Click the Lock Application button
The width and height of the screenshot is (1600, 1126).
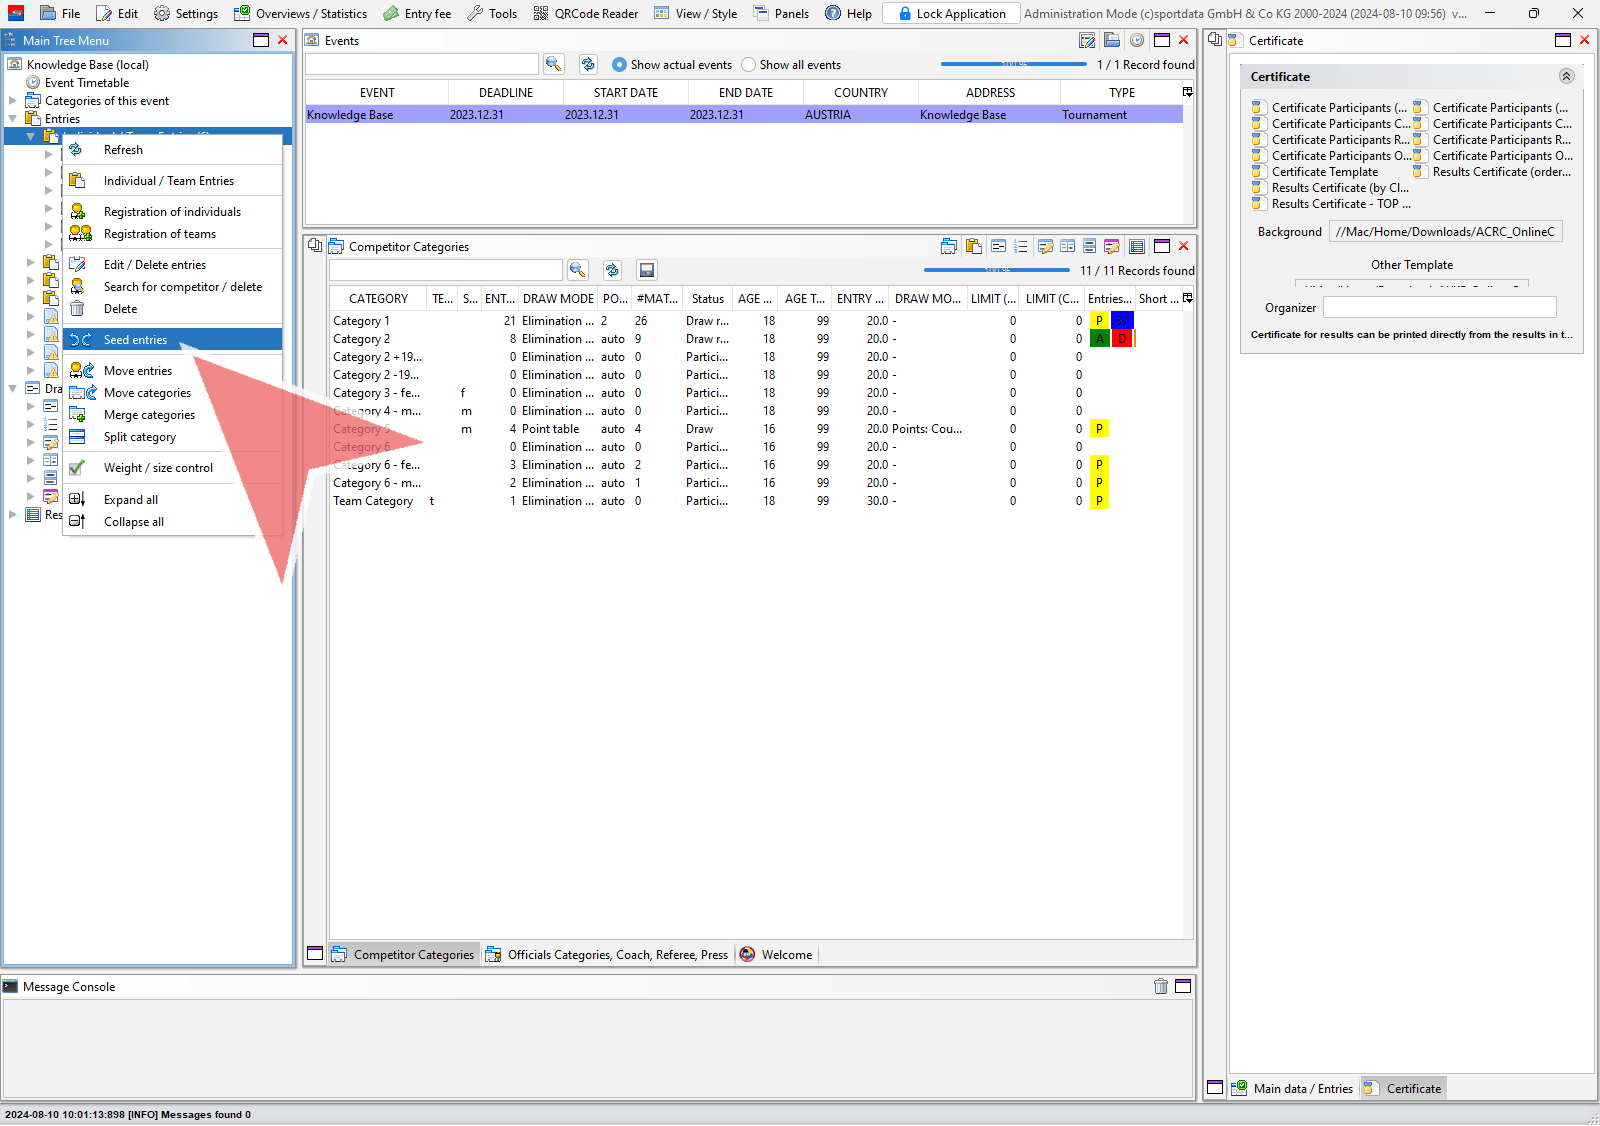[951, 13]
